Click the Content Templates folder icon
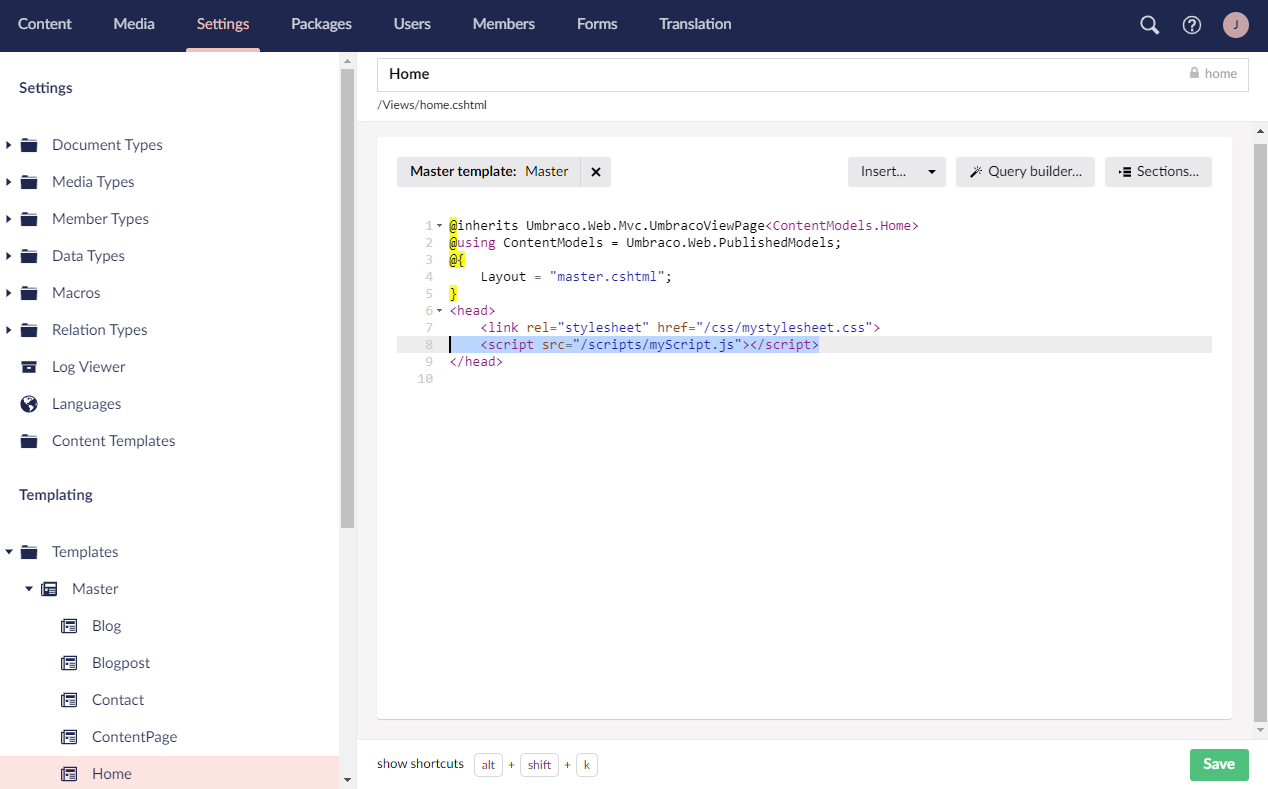The image size is (1268, 789). point(30,441)
